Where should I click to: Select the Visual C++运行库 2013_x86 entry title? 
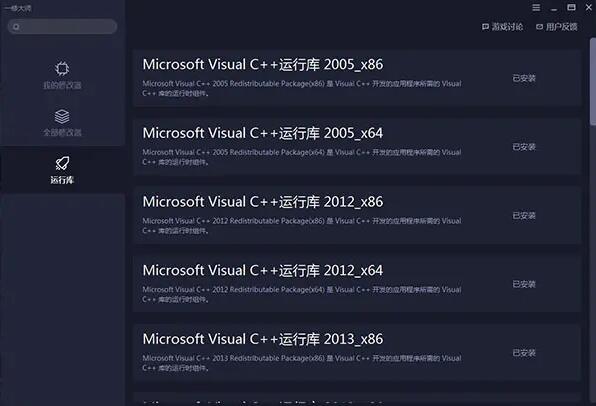click(263, 339)
